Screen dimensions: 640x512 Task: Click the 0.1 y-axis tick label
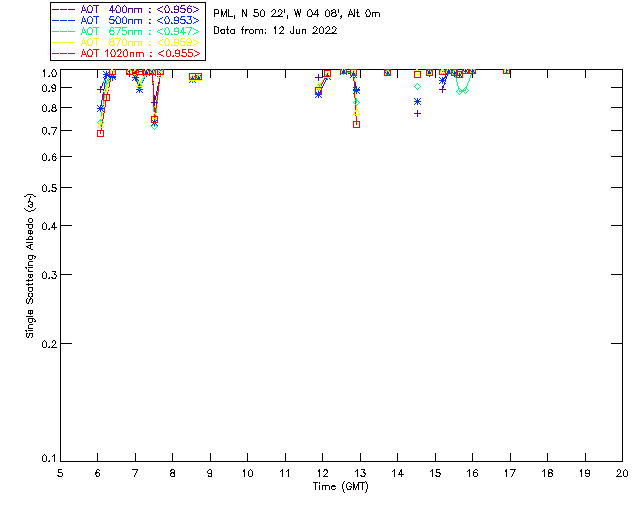click(49, 459)
